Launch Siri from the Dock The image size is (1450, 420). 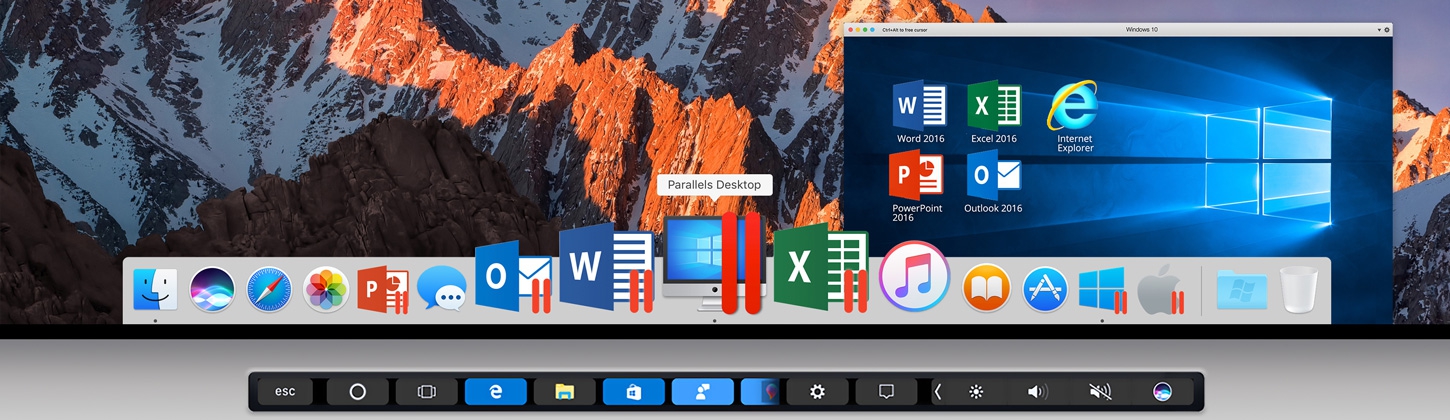click(x=212, y=290)
